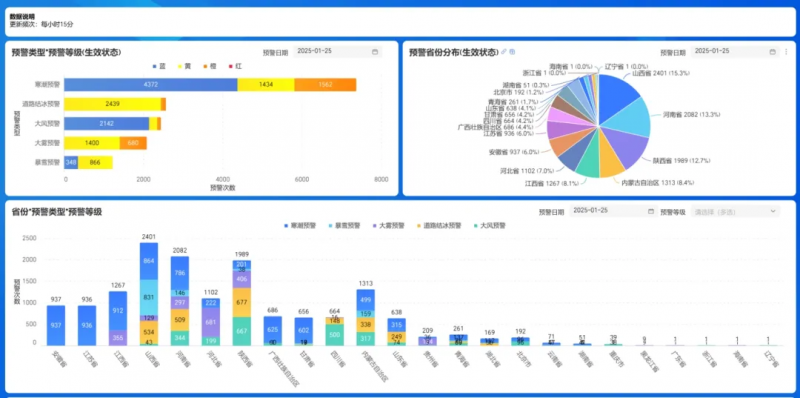The height and width of the screenshot is (398, 800).
Task: Click the link icon beside 预警省份分布 title
Action: (x=504, y=52)
